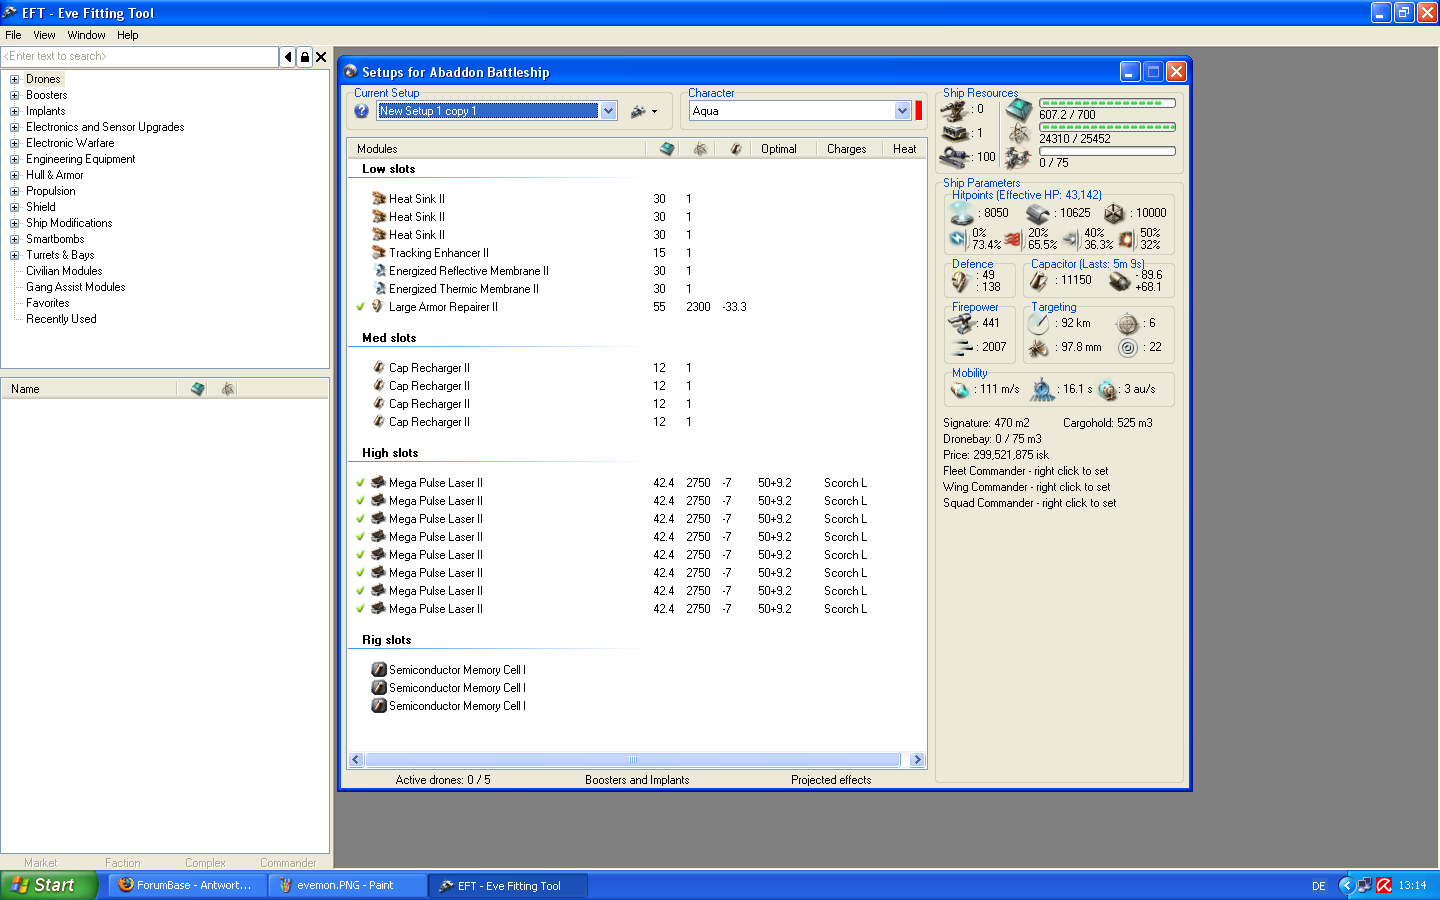
Task: Expand the Shield tree node
Action: coord(14,207)
